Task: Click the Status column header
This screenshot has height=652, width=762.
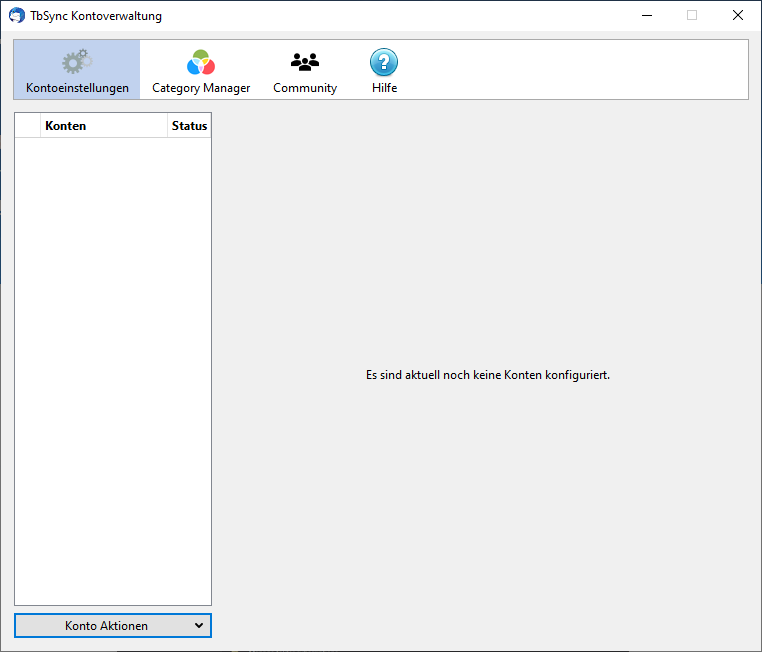Action: 190,126
